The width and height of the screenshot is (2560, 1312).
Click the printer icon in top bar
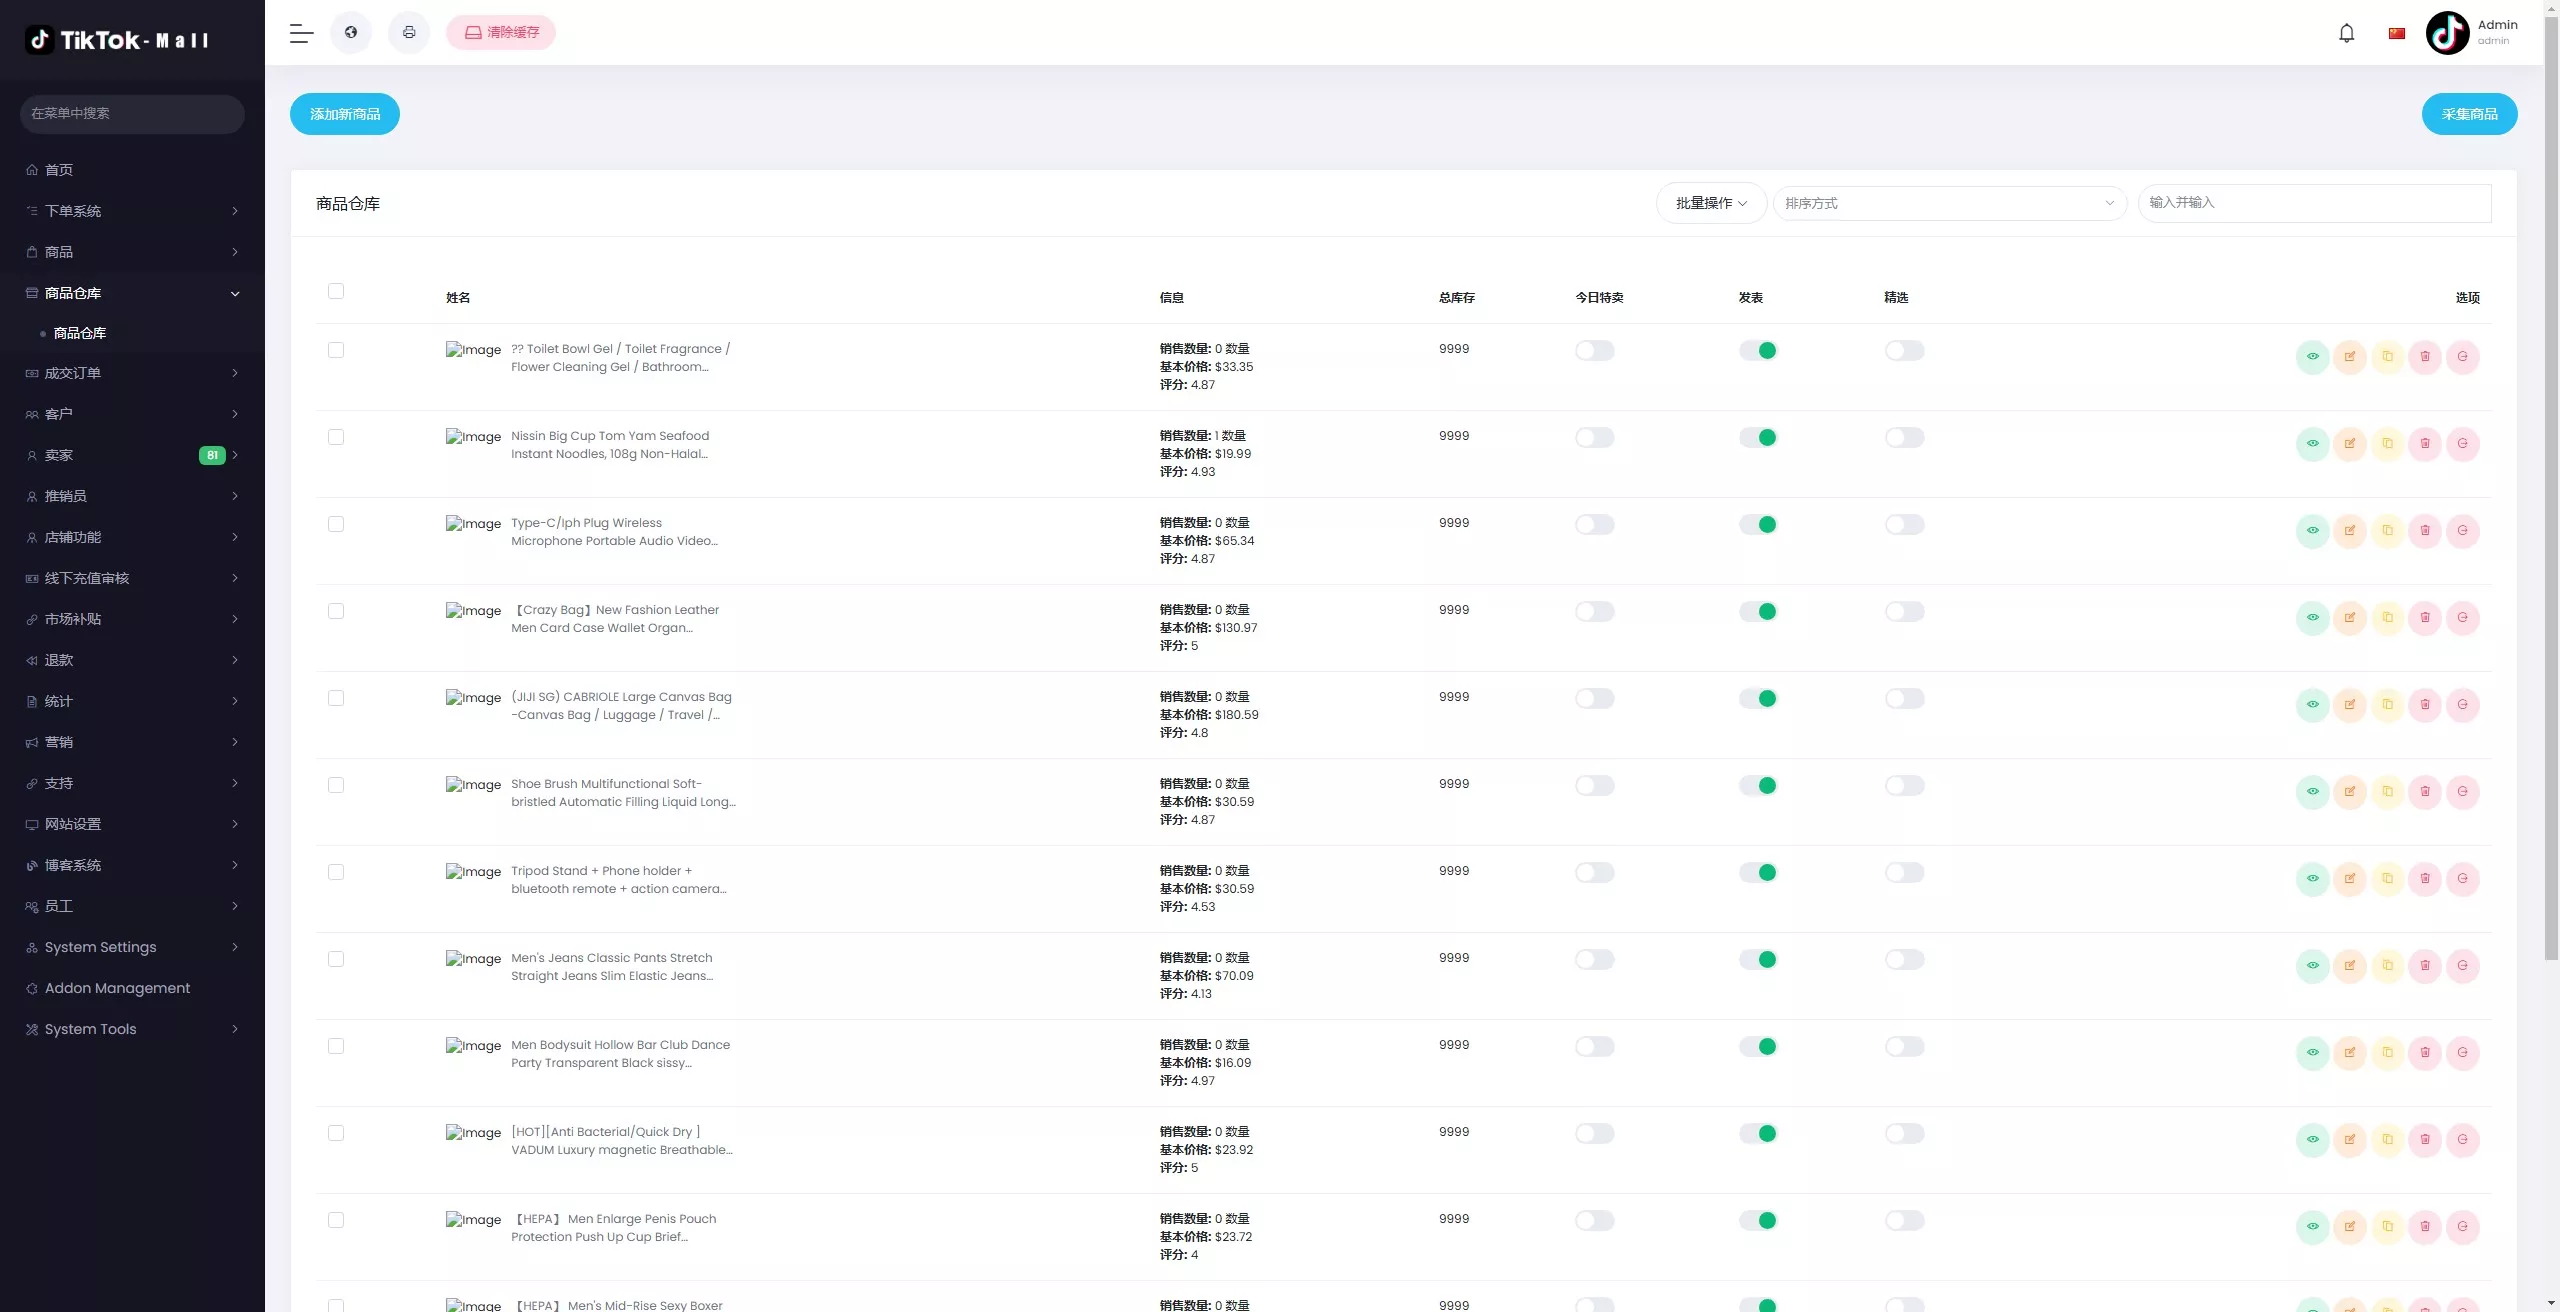point(409,33)
